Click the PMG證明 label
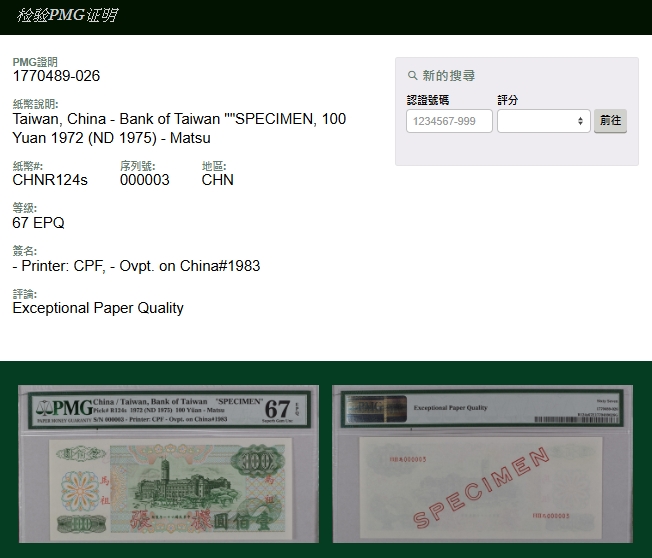 [x=35, y=62]
